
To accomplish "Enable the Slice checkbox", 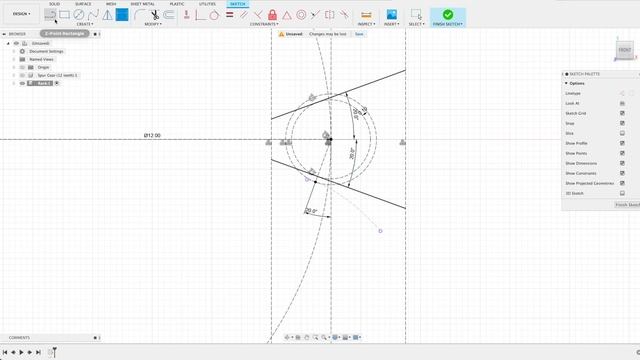I will 622,133.
